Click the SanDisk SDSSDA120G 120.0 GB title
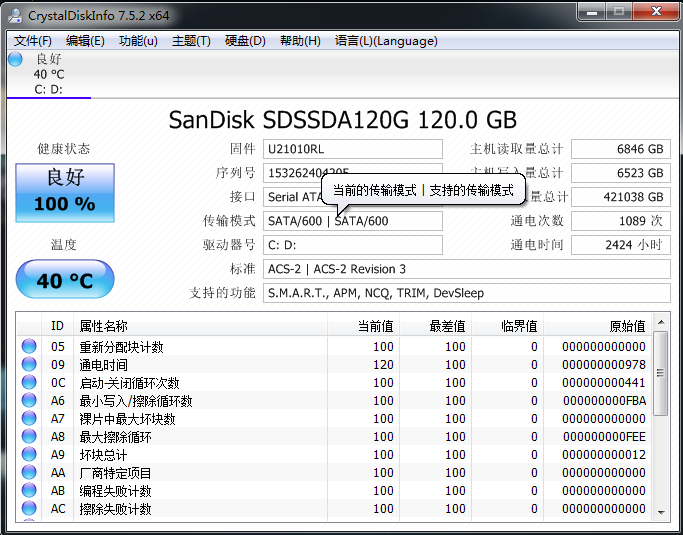 pos(342,119)
